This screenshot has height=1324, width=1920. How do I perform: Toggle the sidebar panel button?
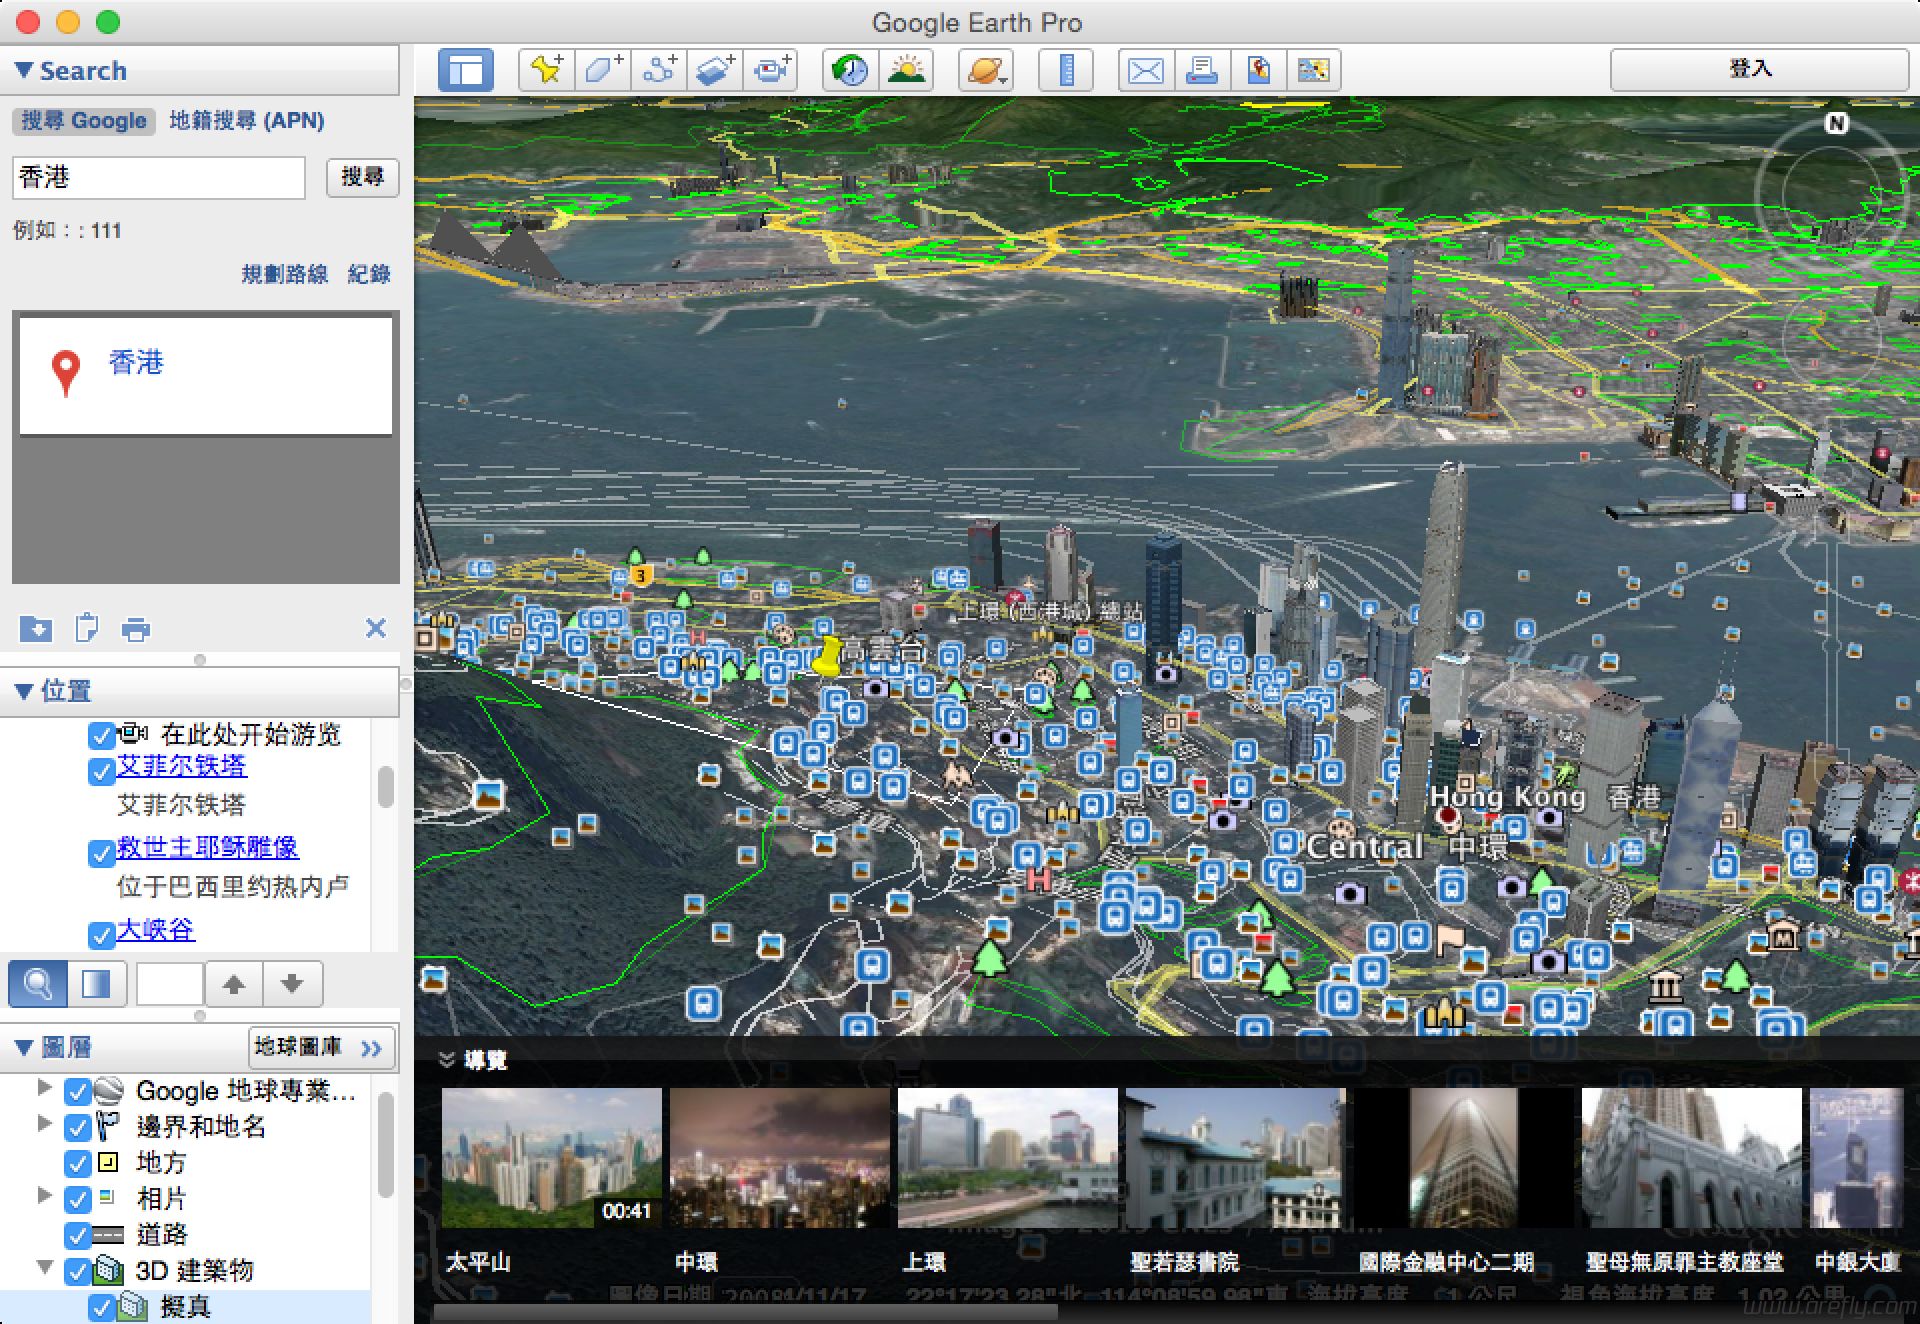click(x=466, y=70)
